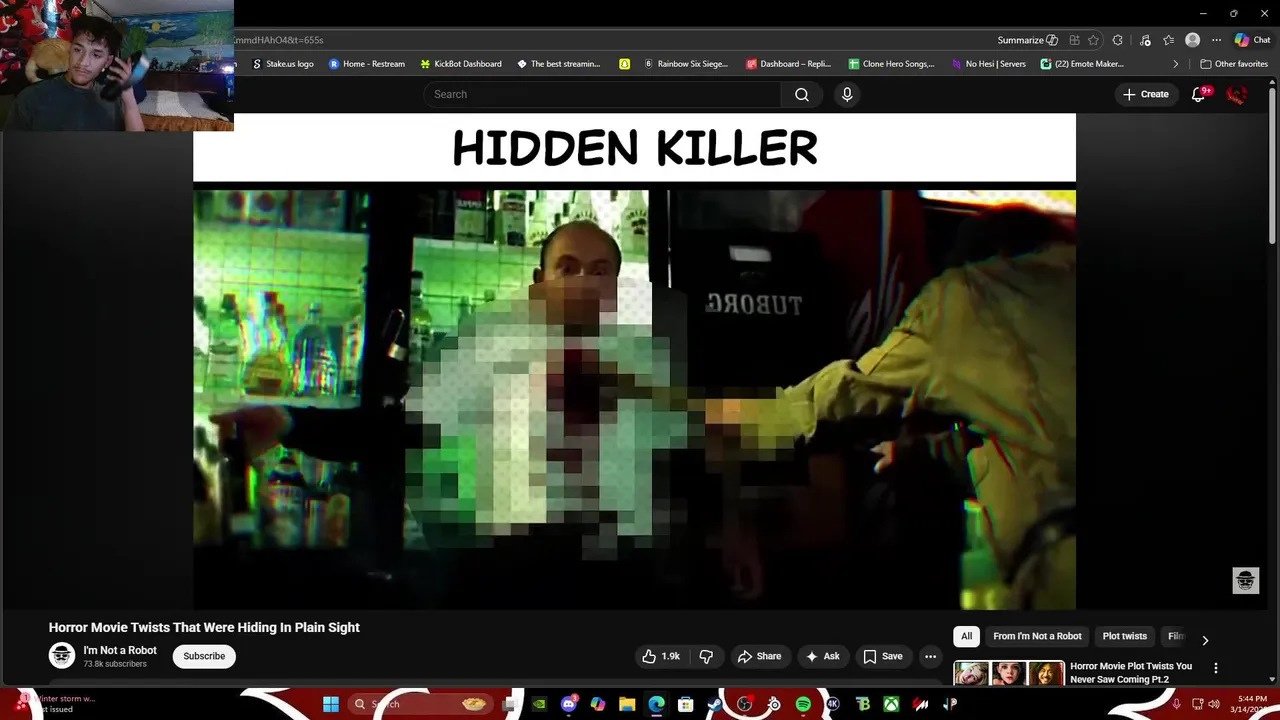Image resolution: width=1280 pixels, height=720 pixels.
Task: Open Rainbow Six Siege bookmark
Action: click(x=686, y=64)
